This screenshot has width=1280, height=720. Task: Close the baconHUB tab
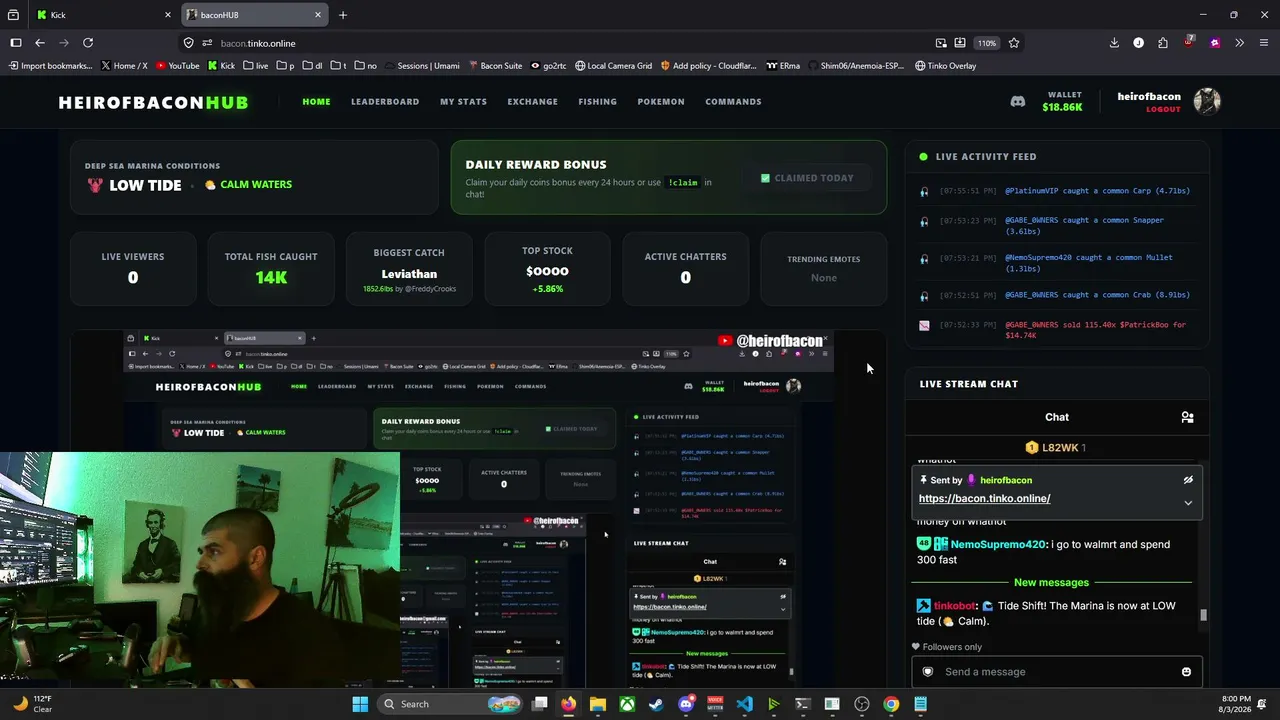(318, 15)
